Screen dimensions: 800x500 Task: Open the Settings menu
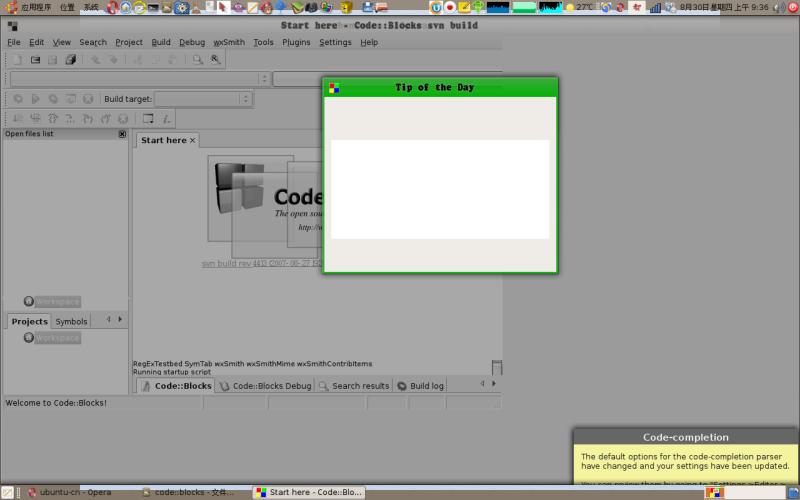pyautogui.click(x=335, y=42)
